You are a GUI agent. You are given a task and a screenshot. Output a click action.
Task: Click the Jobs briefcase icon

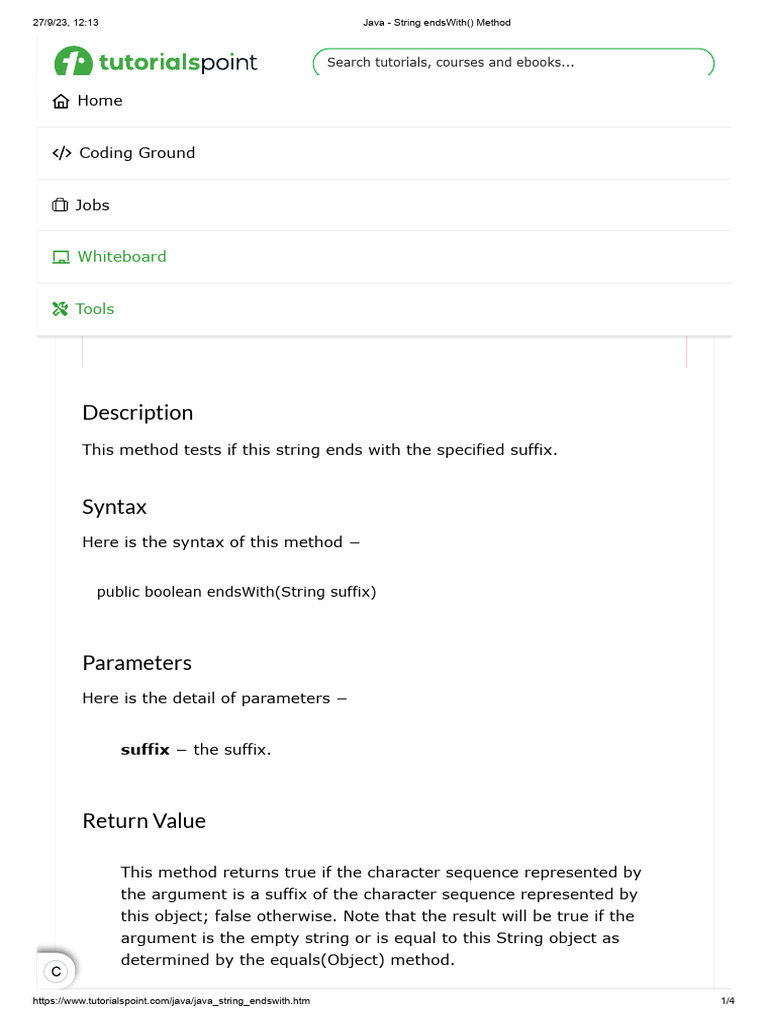(60, 205)
